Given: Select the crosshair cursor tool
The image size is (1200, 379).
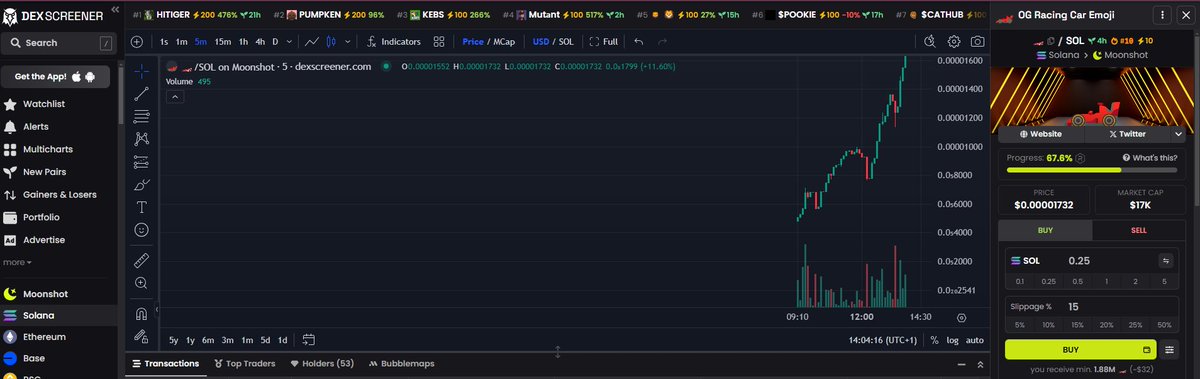Looking at the screenshot, I should click(141, 71).
